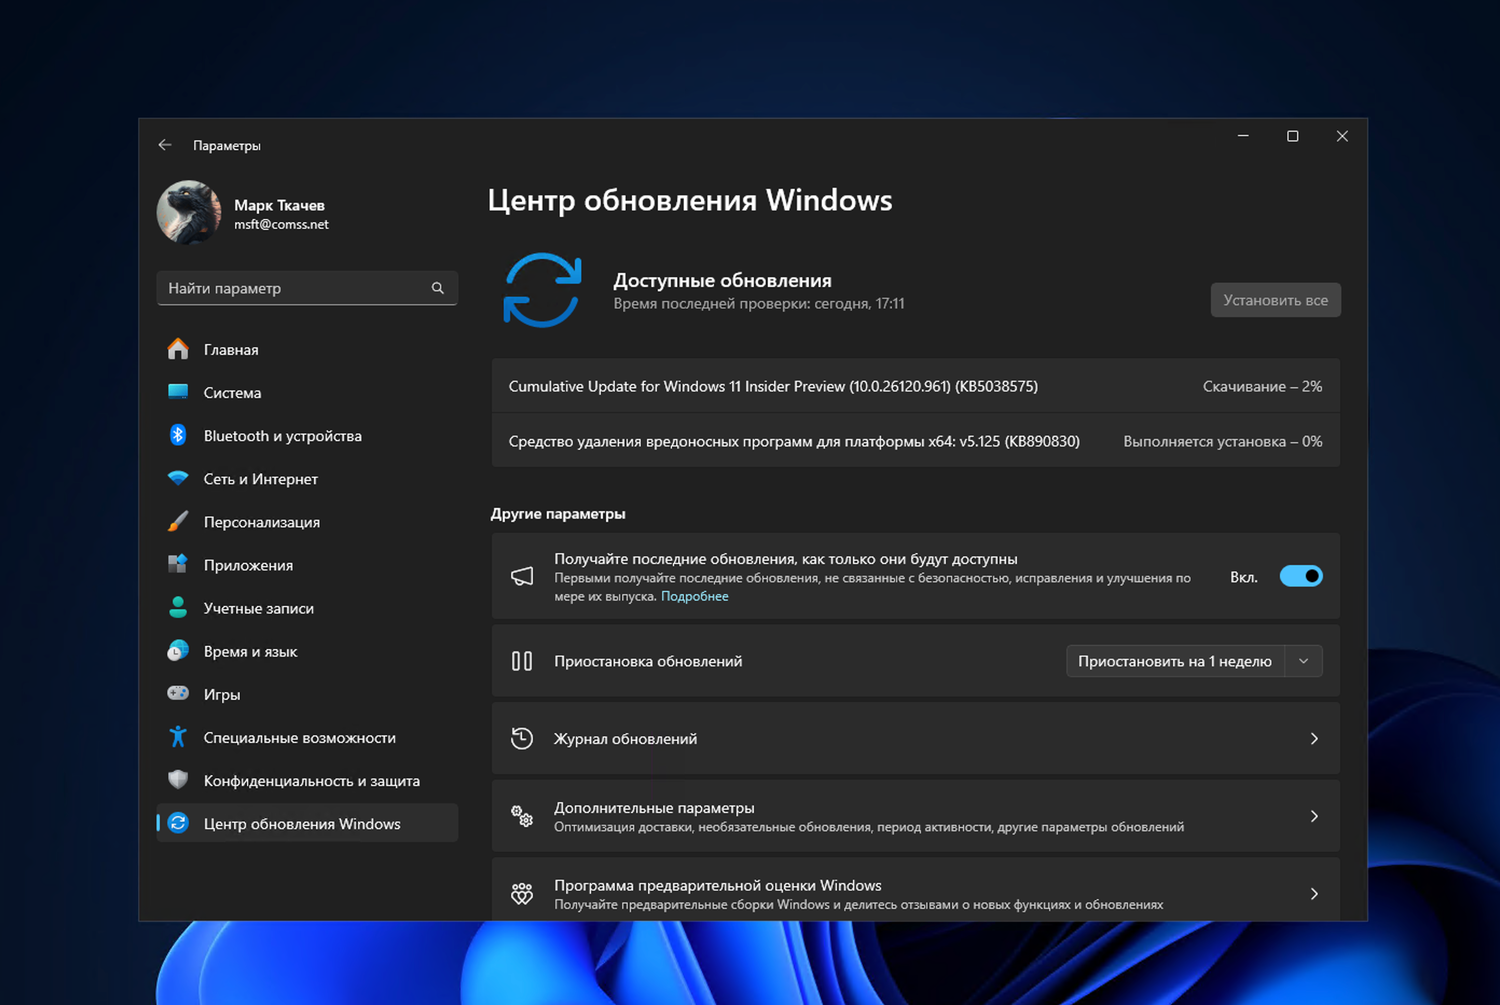The image size is (1500, 1005).
Task: Click the msft@comss.net account email
Action: tap(281, 224)
